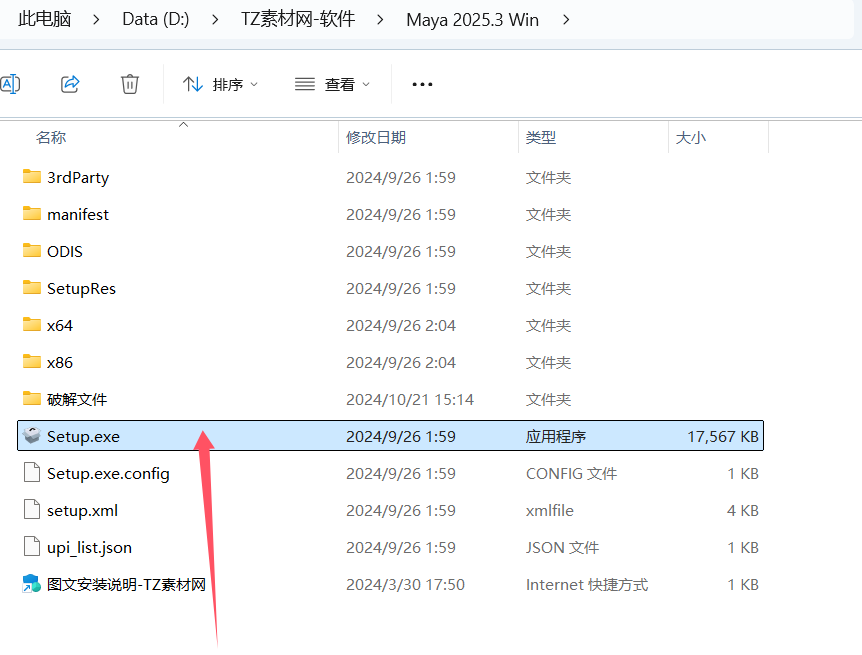Screen dimensions: 862x655
Task: Open the three-dot more options menu
Action: (422, 84)
